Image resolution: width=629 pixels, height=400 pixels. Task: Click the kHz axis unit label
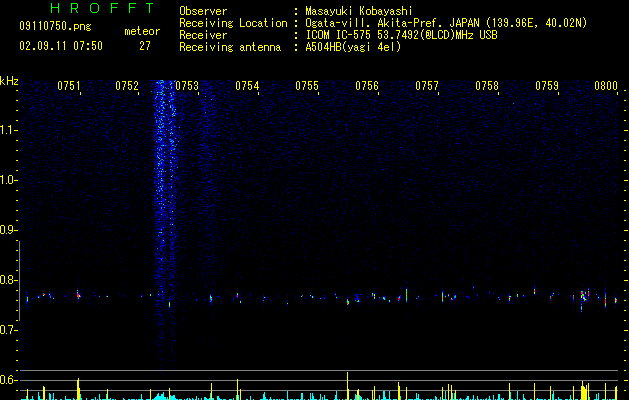tap(9, 81)
